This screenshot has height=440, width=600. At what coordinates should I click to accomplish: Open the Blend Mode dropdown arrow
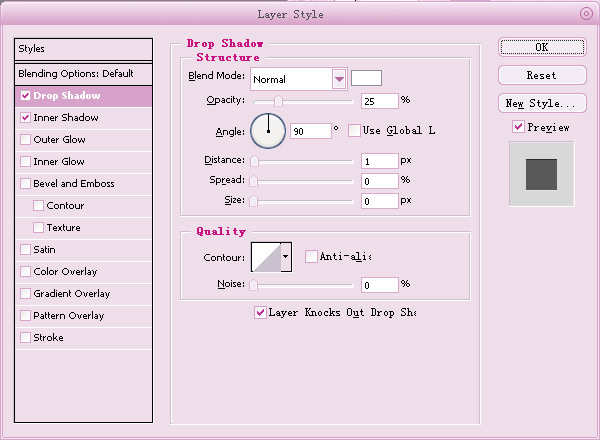(339, 79)
